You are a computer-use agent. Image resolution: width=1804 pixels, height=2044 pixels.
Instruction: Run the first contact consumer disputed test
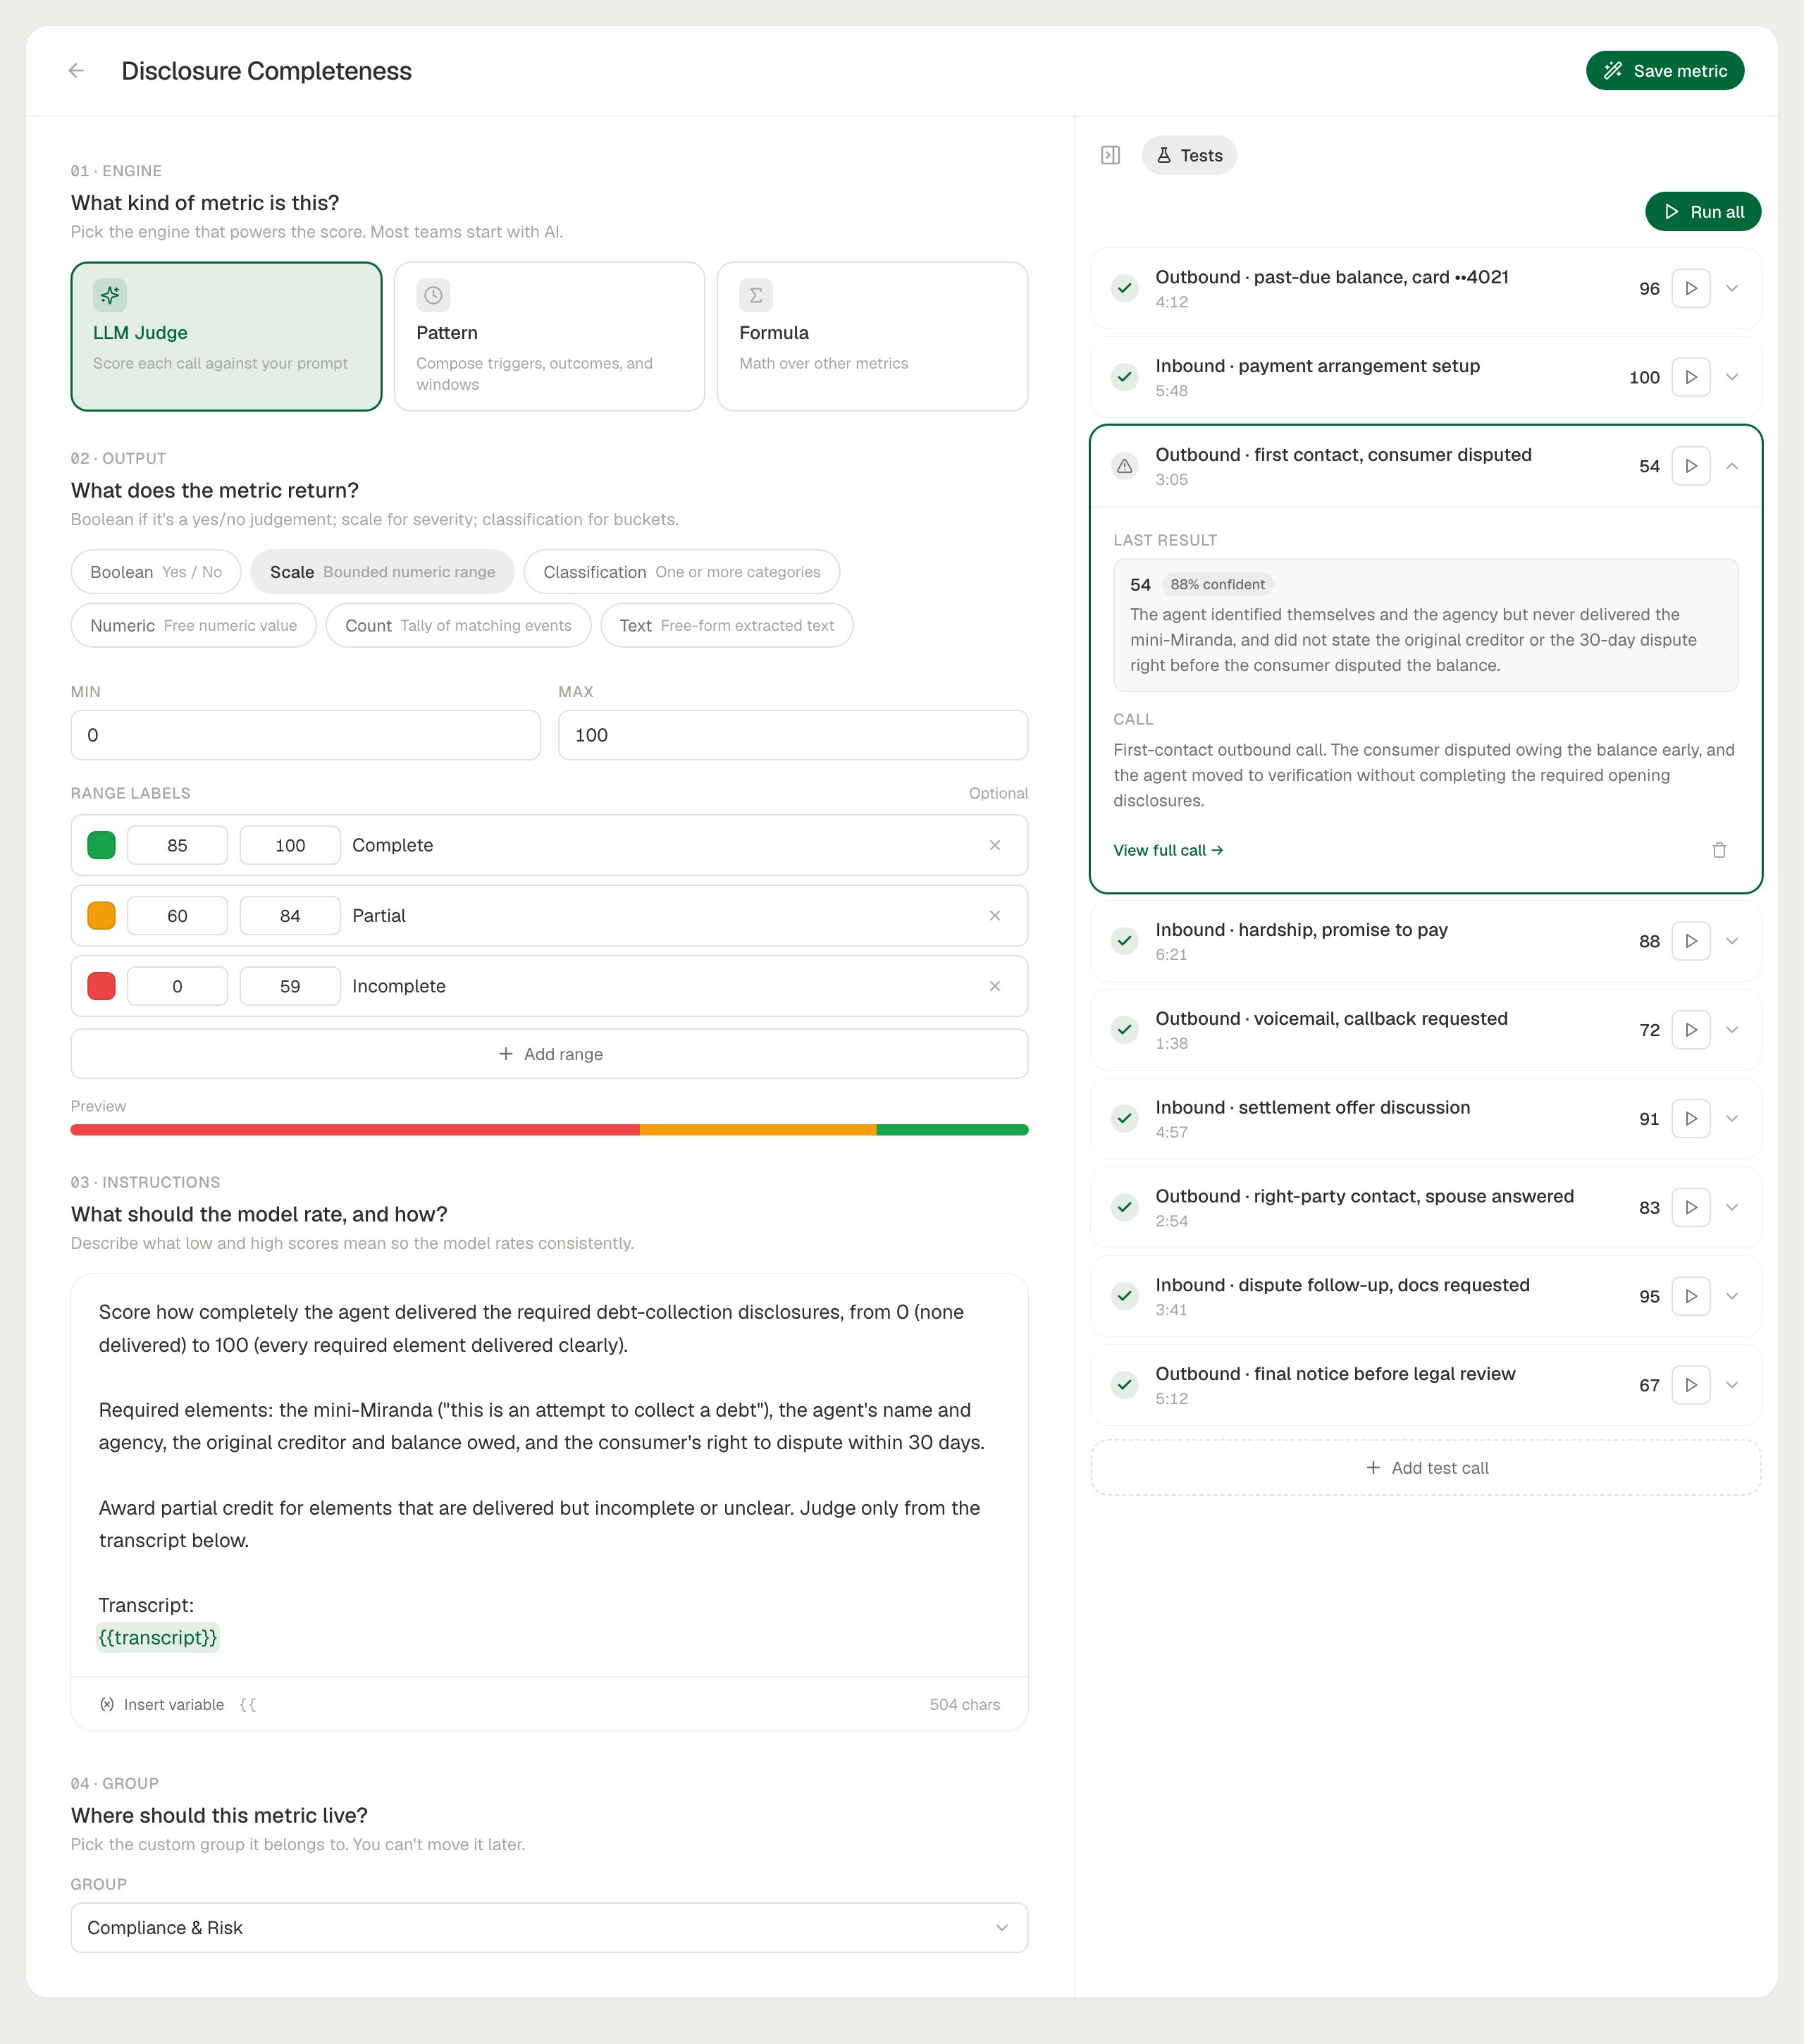(x=1691, y=466)
